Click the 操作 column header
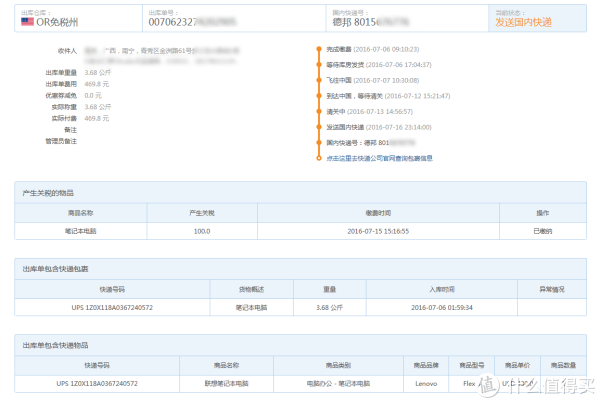The image size is (600, 403). coord(543,213)
